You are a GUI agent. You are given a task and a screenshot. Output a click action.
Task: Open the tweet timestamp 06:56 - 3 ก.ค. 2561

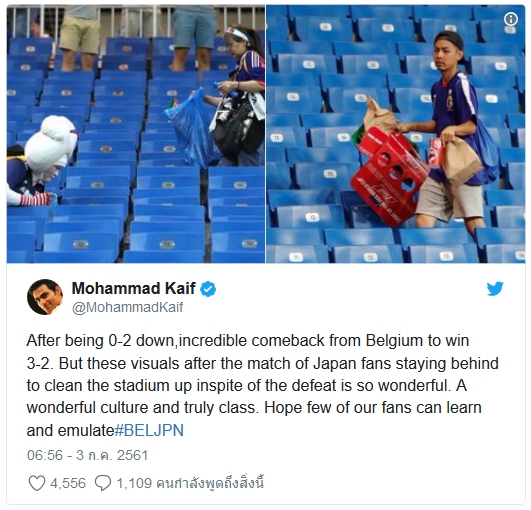[x=87, y=455]
